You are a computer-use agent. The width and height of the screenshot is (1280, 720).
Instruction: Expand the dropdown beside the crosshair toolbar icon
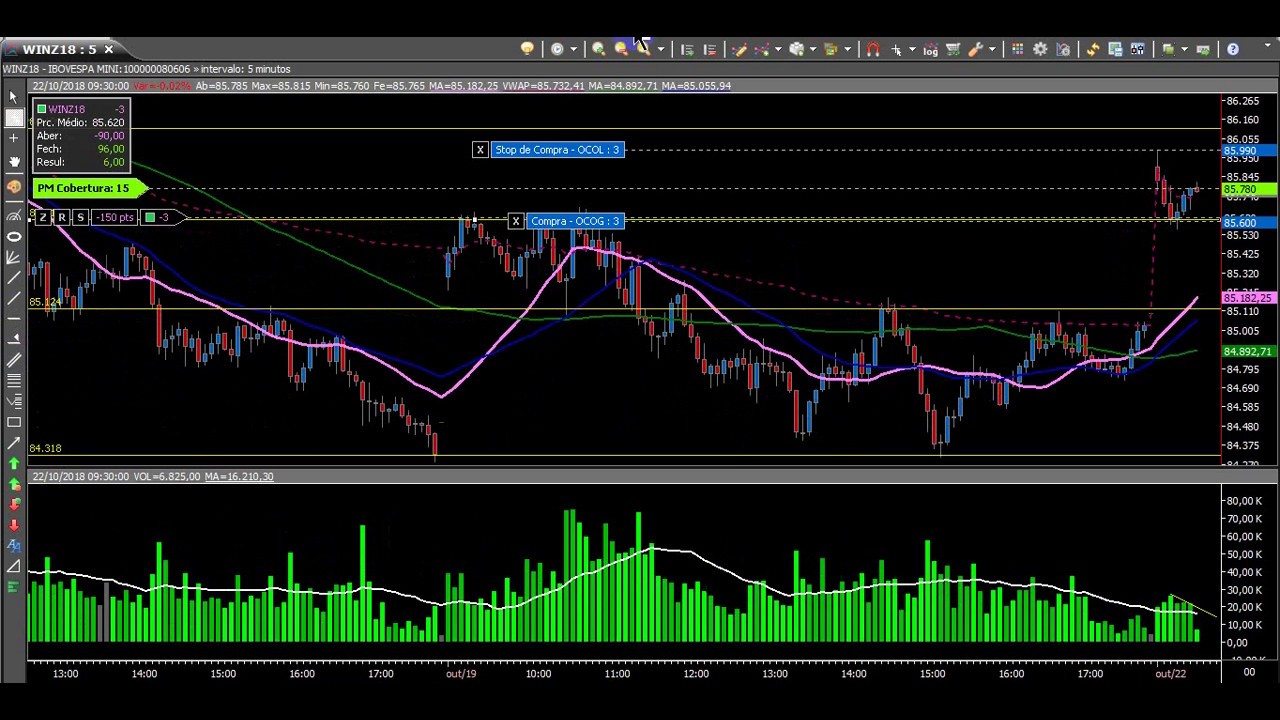click(911, 49)
